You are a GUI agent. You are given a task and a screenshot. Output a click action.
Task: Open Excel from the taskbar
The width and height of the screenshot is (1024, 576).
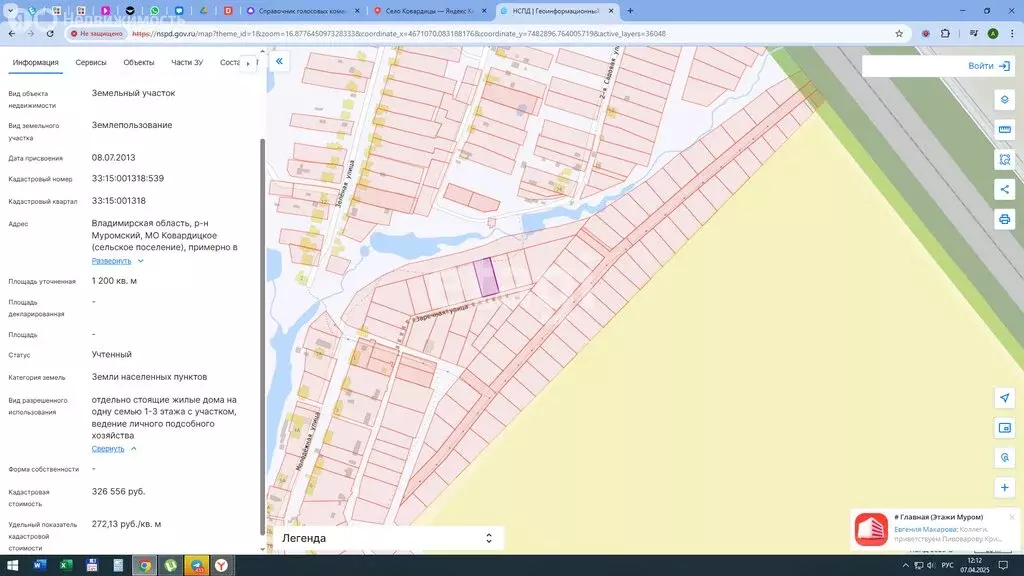66,565
